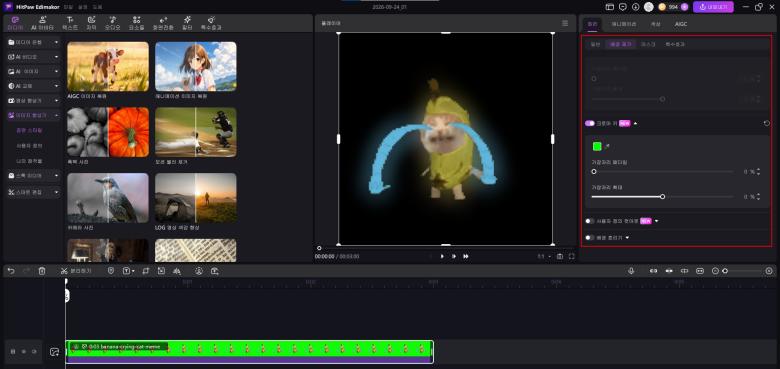Click the zoom out minus icon on timeline
This screenshot has width=780, height=369.
click(715, 271)
